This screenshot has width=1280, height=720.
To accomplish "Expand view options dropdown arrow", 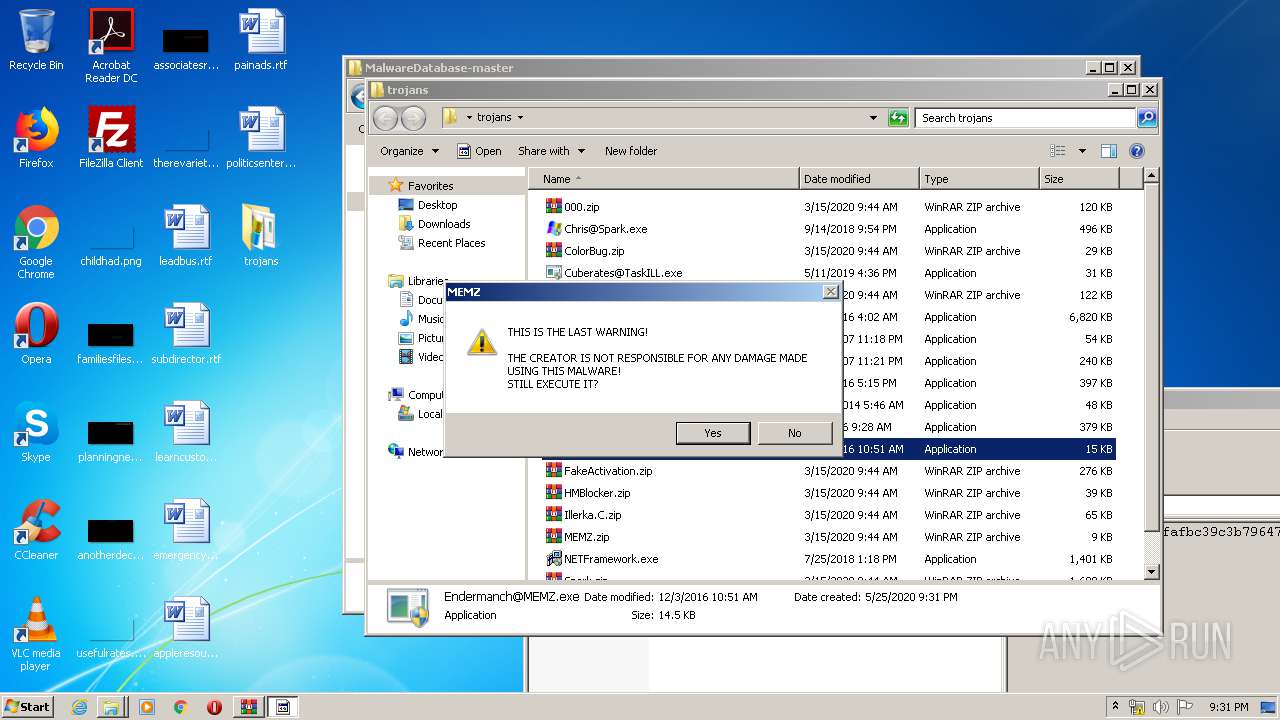I will coord(1082,151).
